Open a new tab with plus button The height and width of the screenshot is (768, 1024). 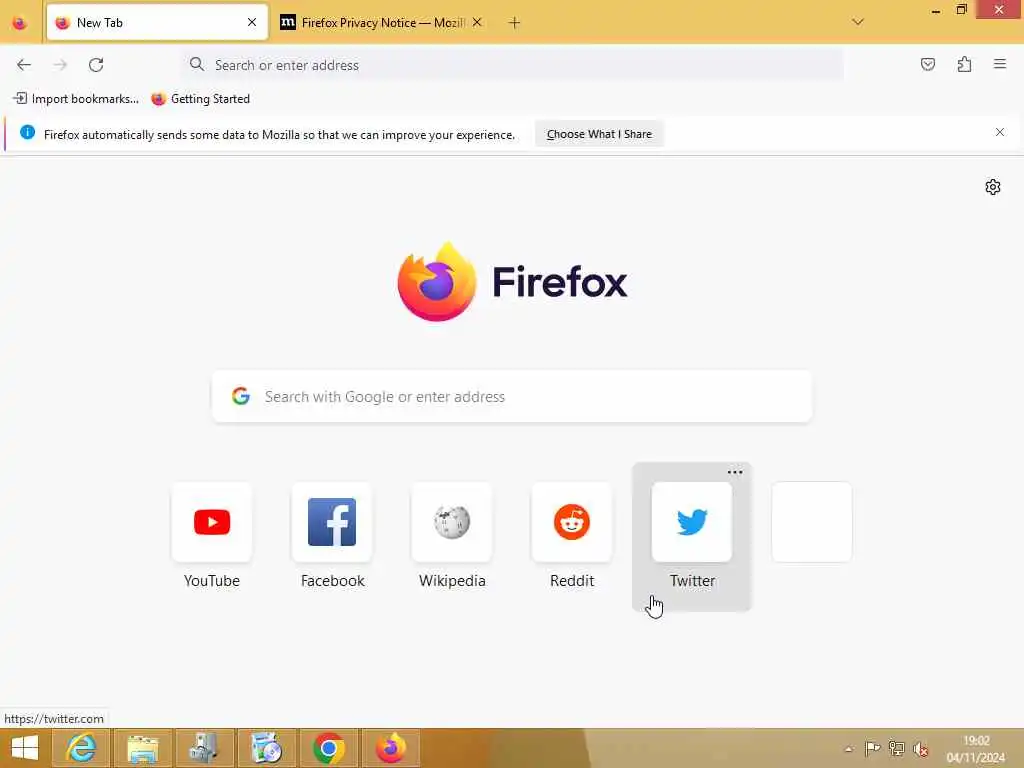[514, 23]
